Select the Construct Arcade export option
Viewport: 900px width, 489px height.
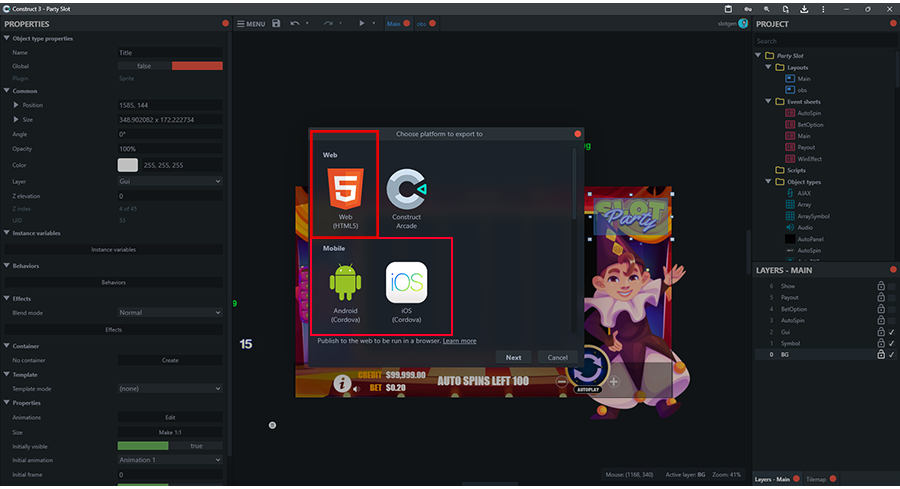[406, 198]
